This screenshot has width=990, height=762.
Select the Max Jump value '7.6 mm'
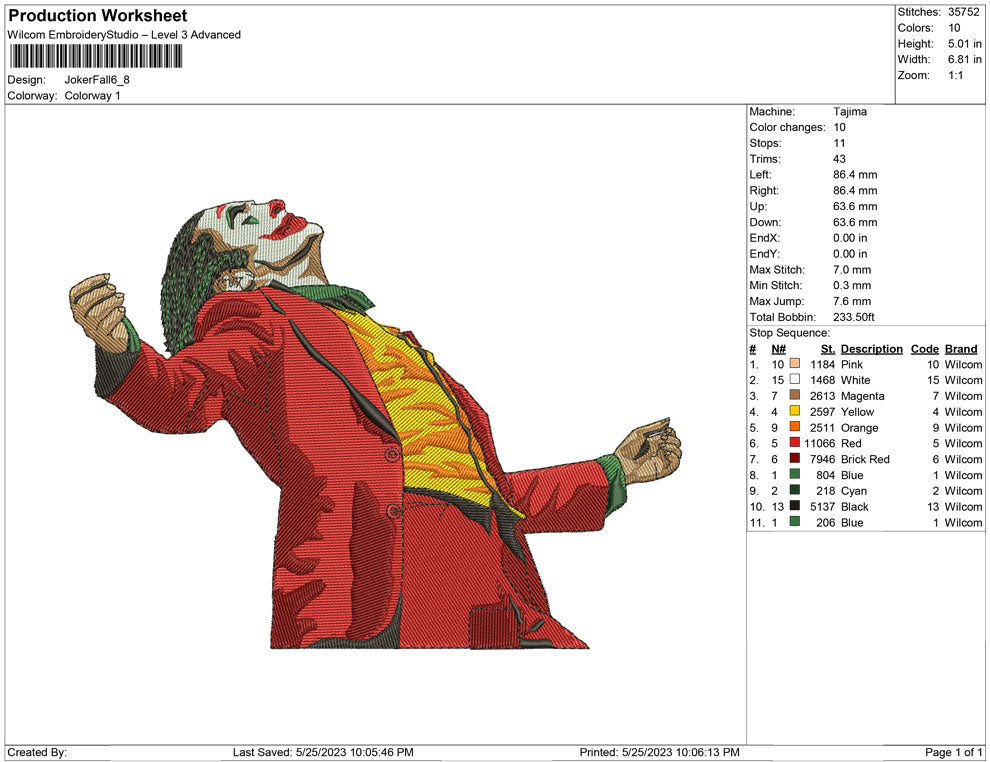tap(852, 301)
